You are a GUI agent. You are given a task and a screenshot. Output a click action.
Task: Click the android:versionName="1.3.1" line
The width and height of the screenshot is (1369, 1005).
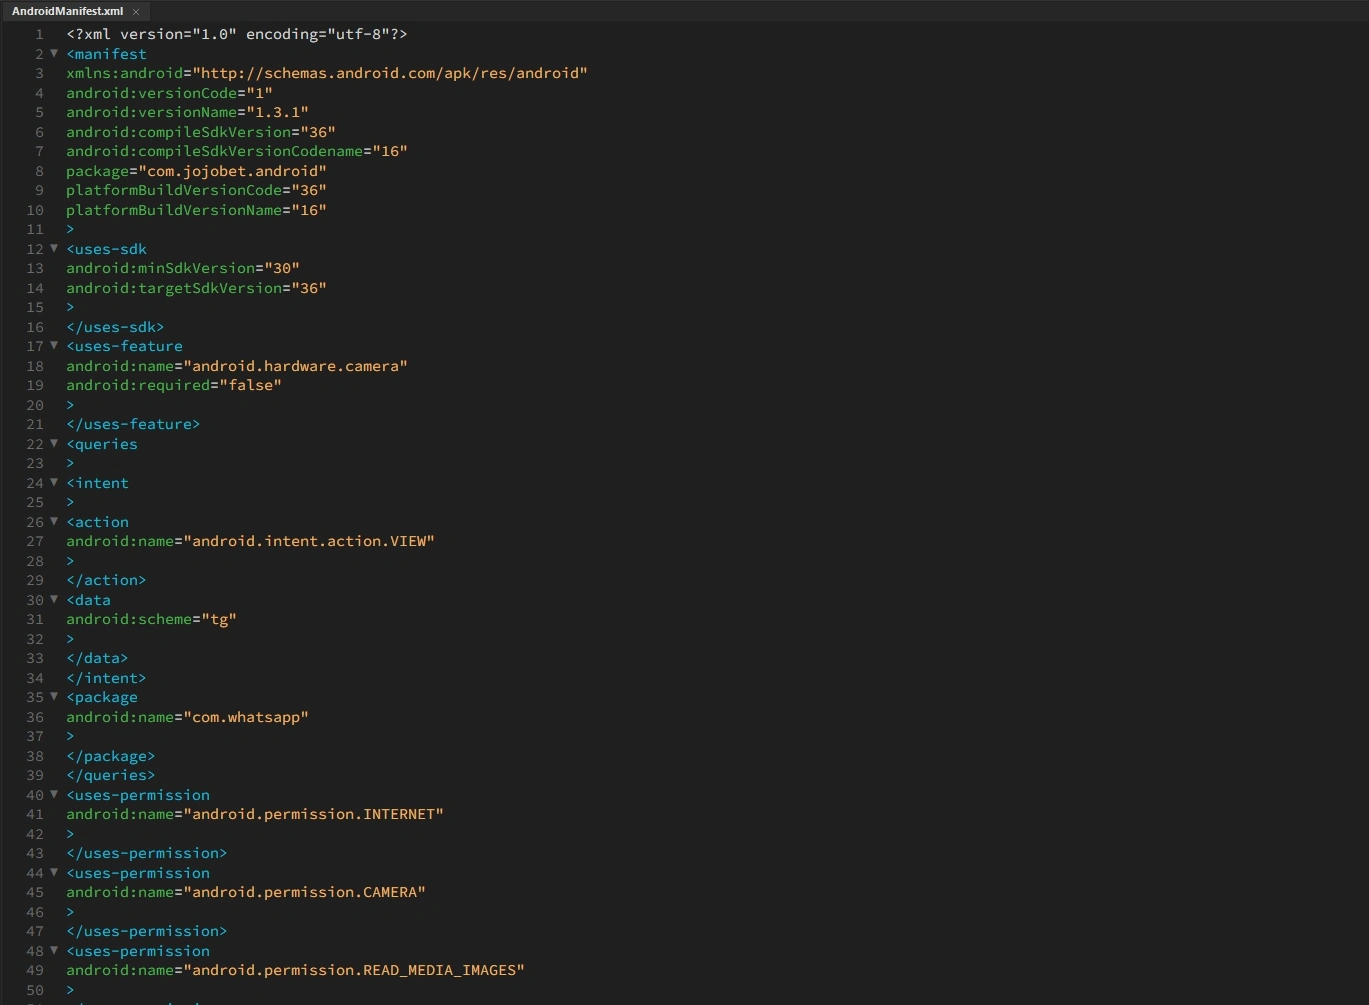pyautogui.click(x=187, y=112)
